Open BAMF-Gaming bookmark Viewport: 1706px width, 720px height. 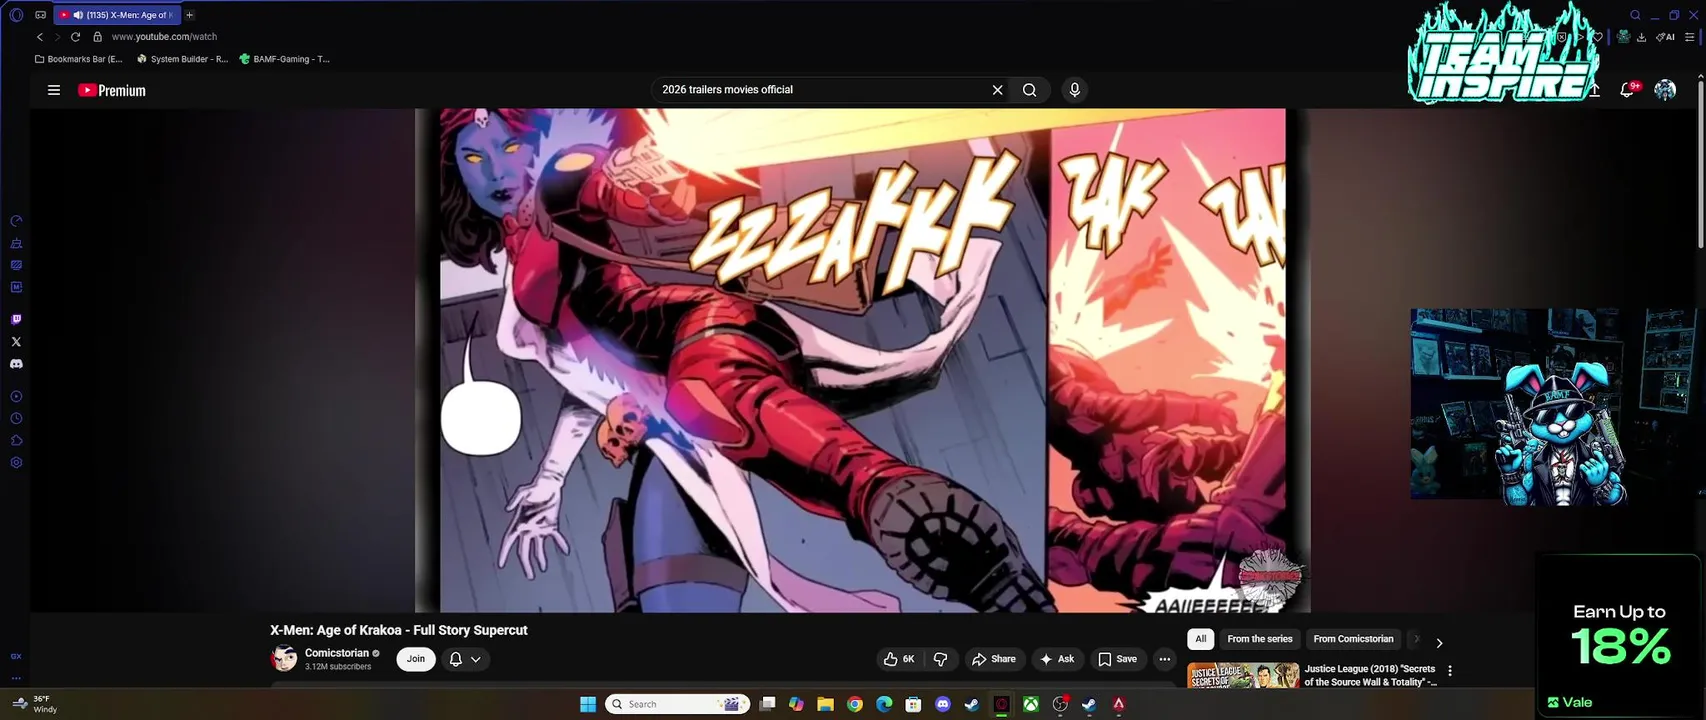coord(284,59)
